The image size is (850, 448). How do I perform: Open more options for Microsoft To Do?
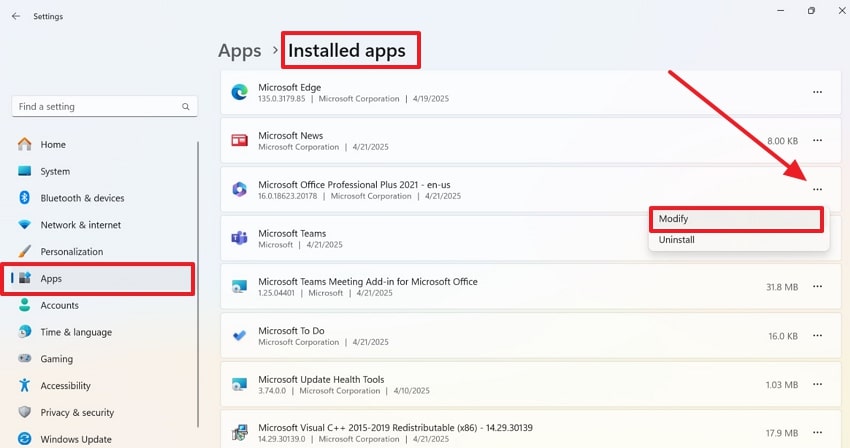point(817,336)
